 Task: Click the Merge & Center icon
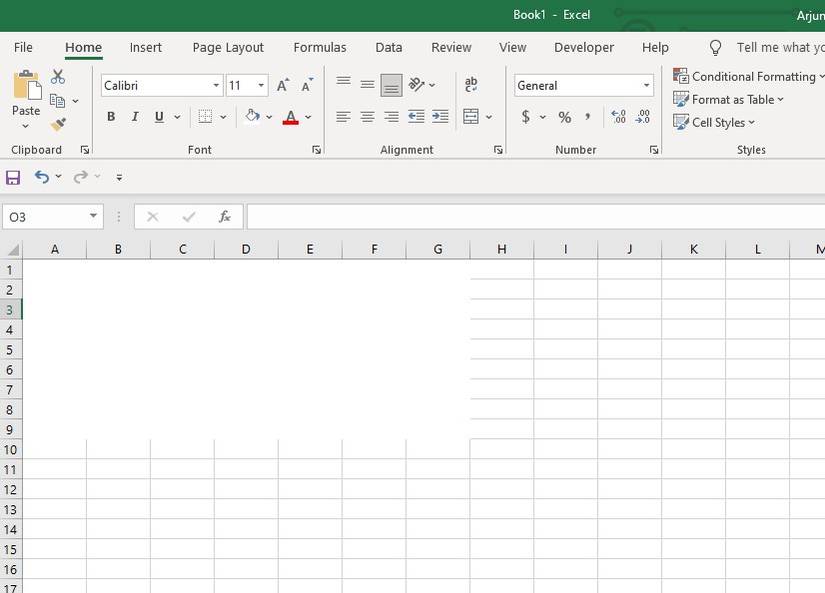(x=471, y=117)
